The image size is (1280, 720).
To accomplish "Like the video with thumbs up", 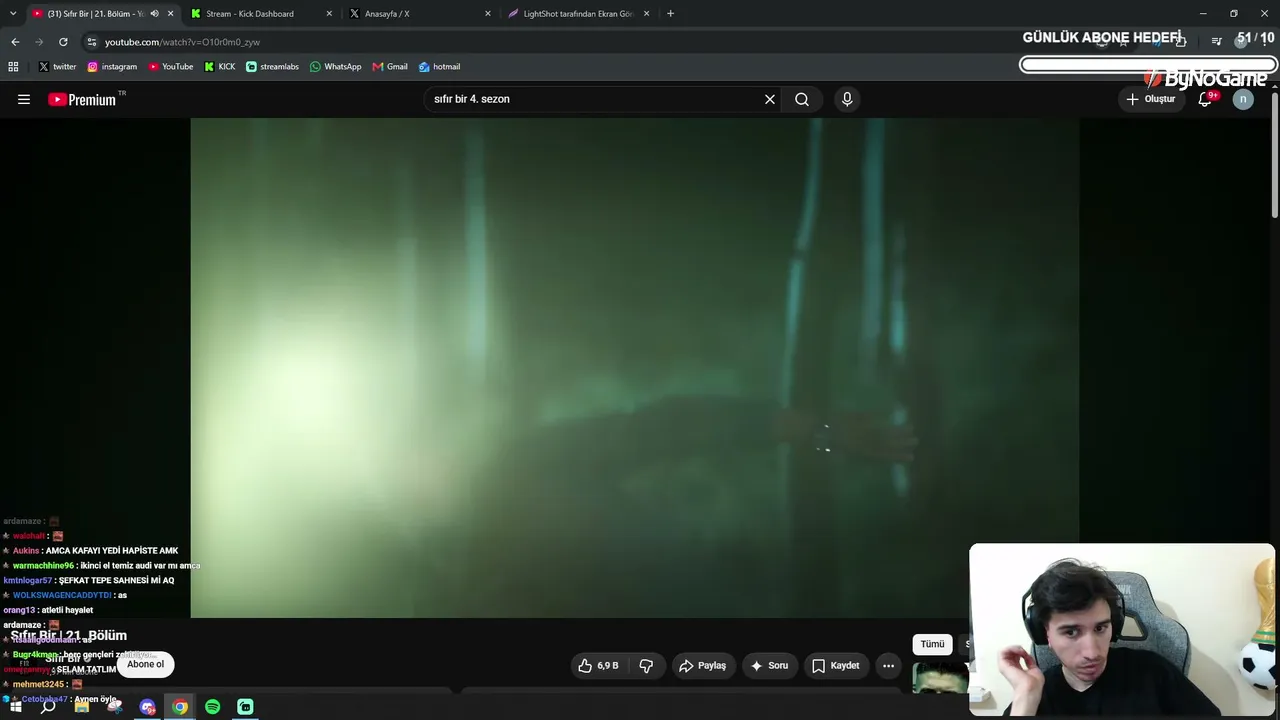I will (x=598, y=665).
